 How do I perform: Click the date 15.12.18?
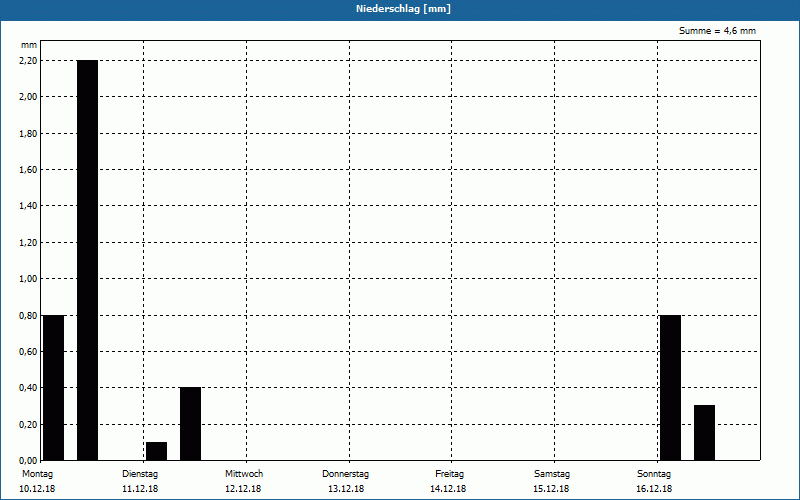tap(551, 489)
